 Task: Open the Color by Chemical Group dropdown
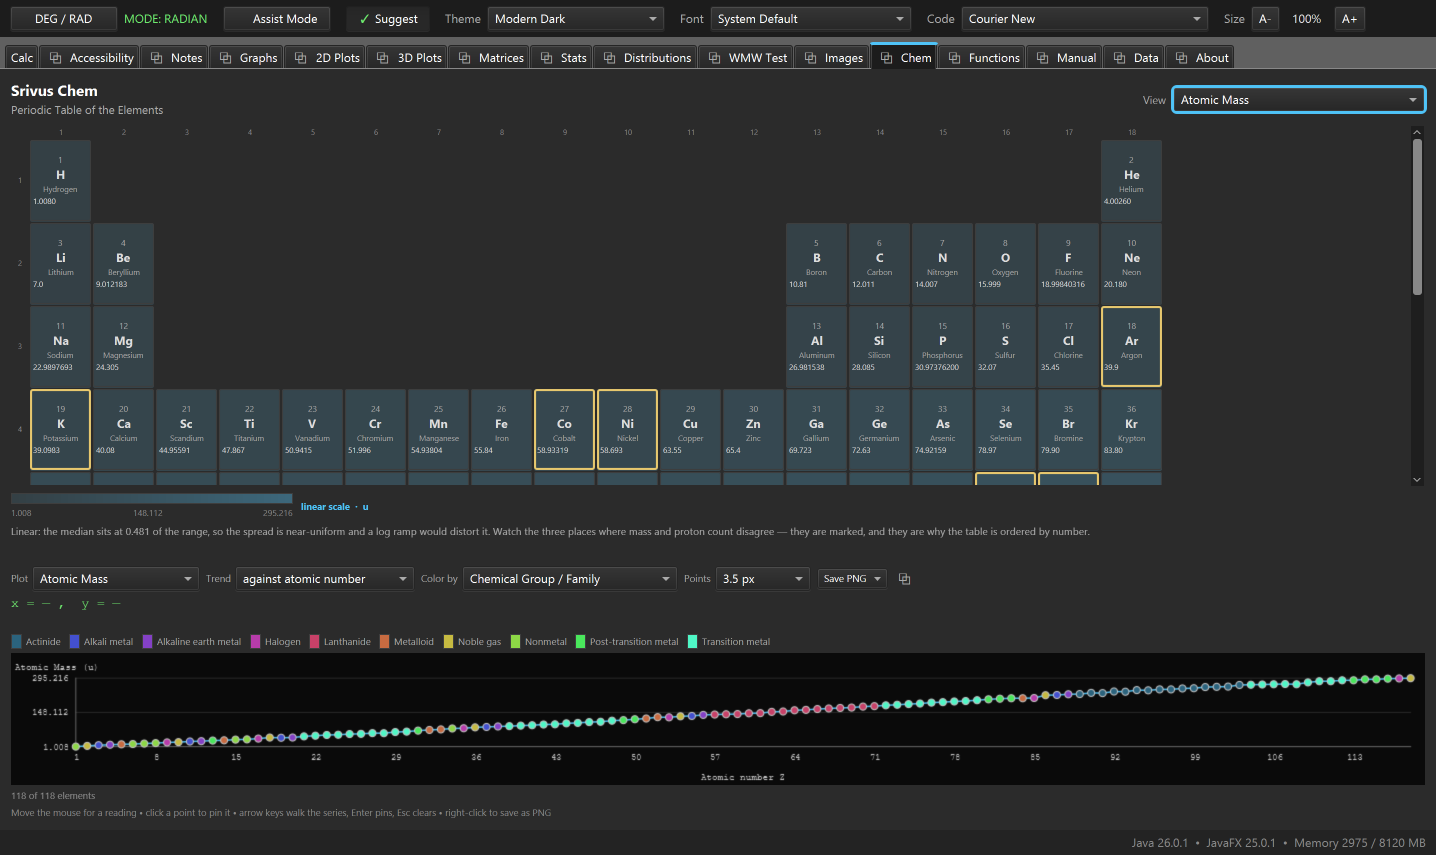click(569, 579)
